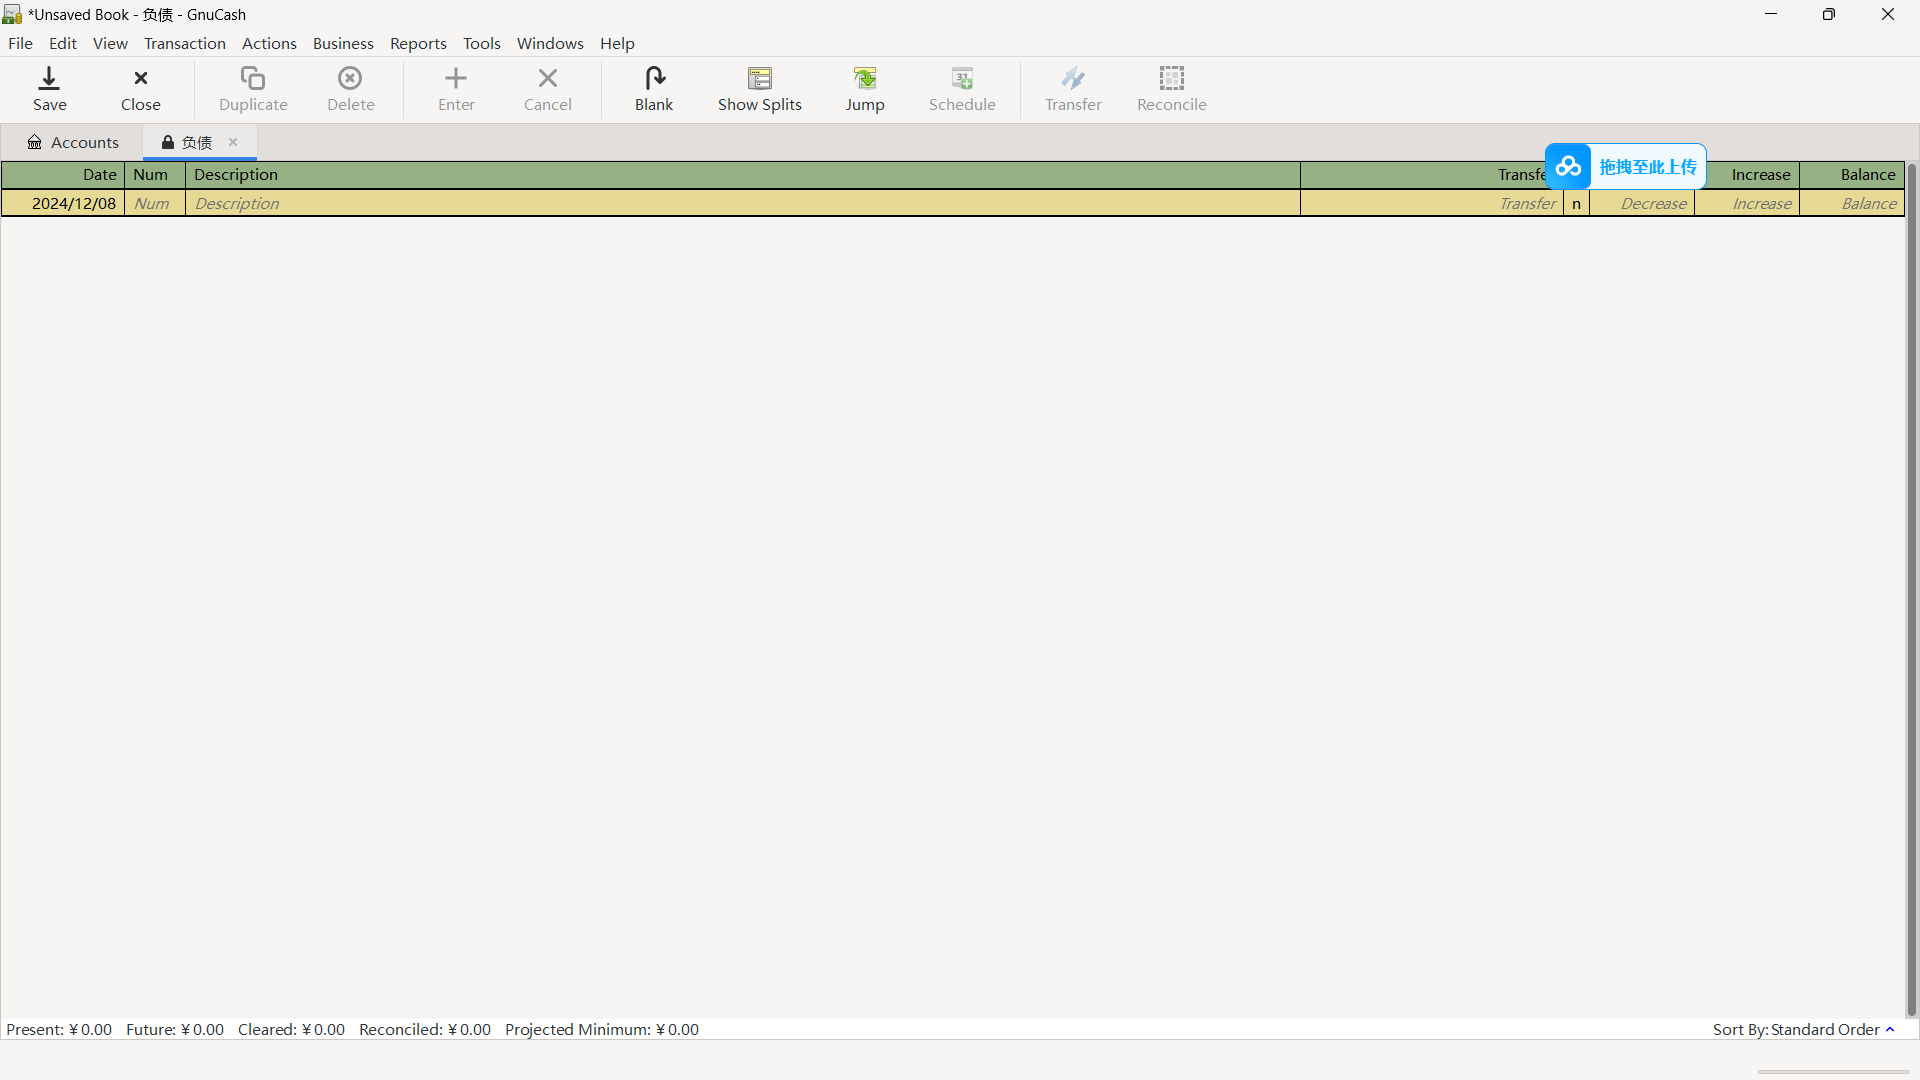
Task: Drag the horizontal scrollbar
Action: pos(1833,1069)
